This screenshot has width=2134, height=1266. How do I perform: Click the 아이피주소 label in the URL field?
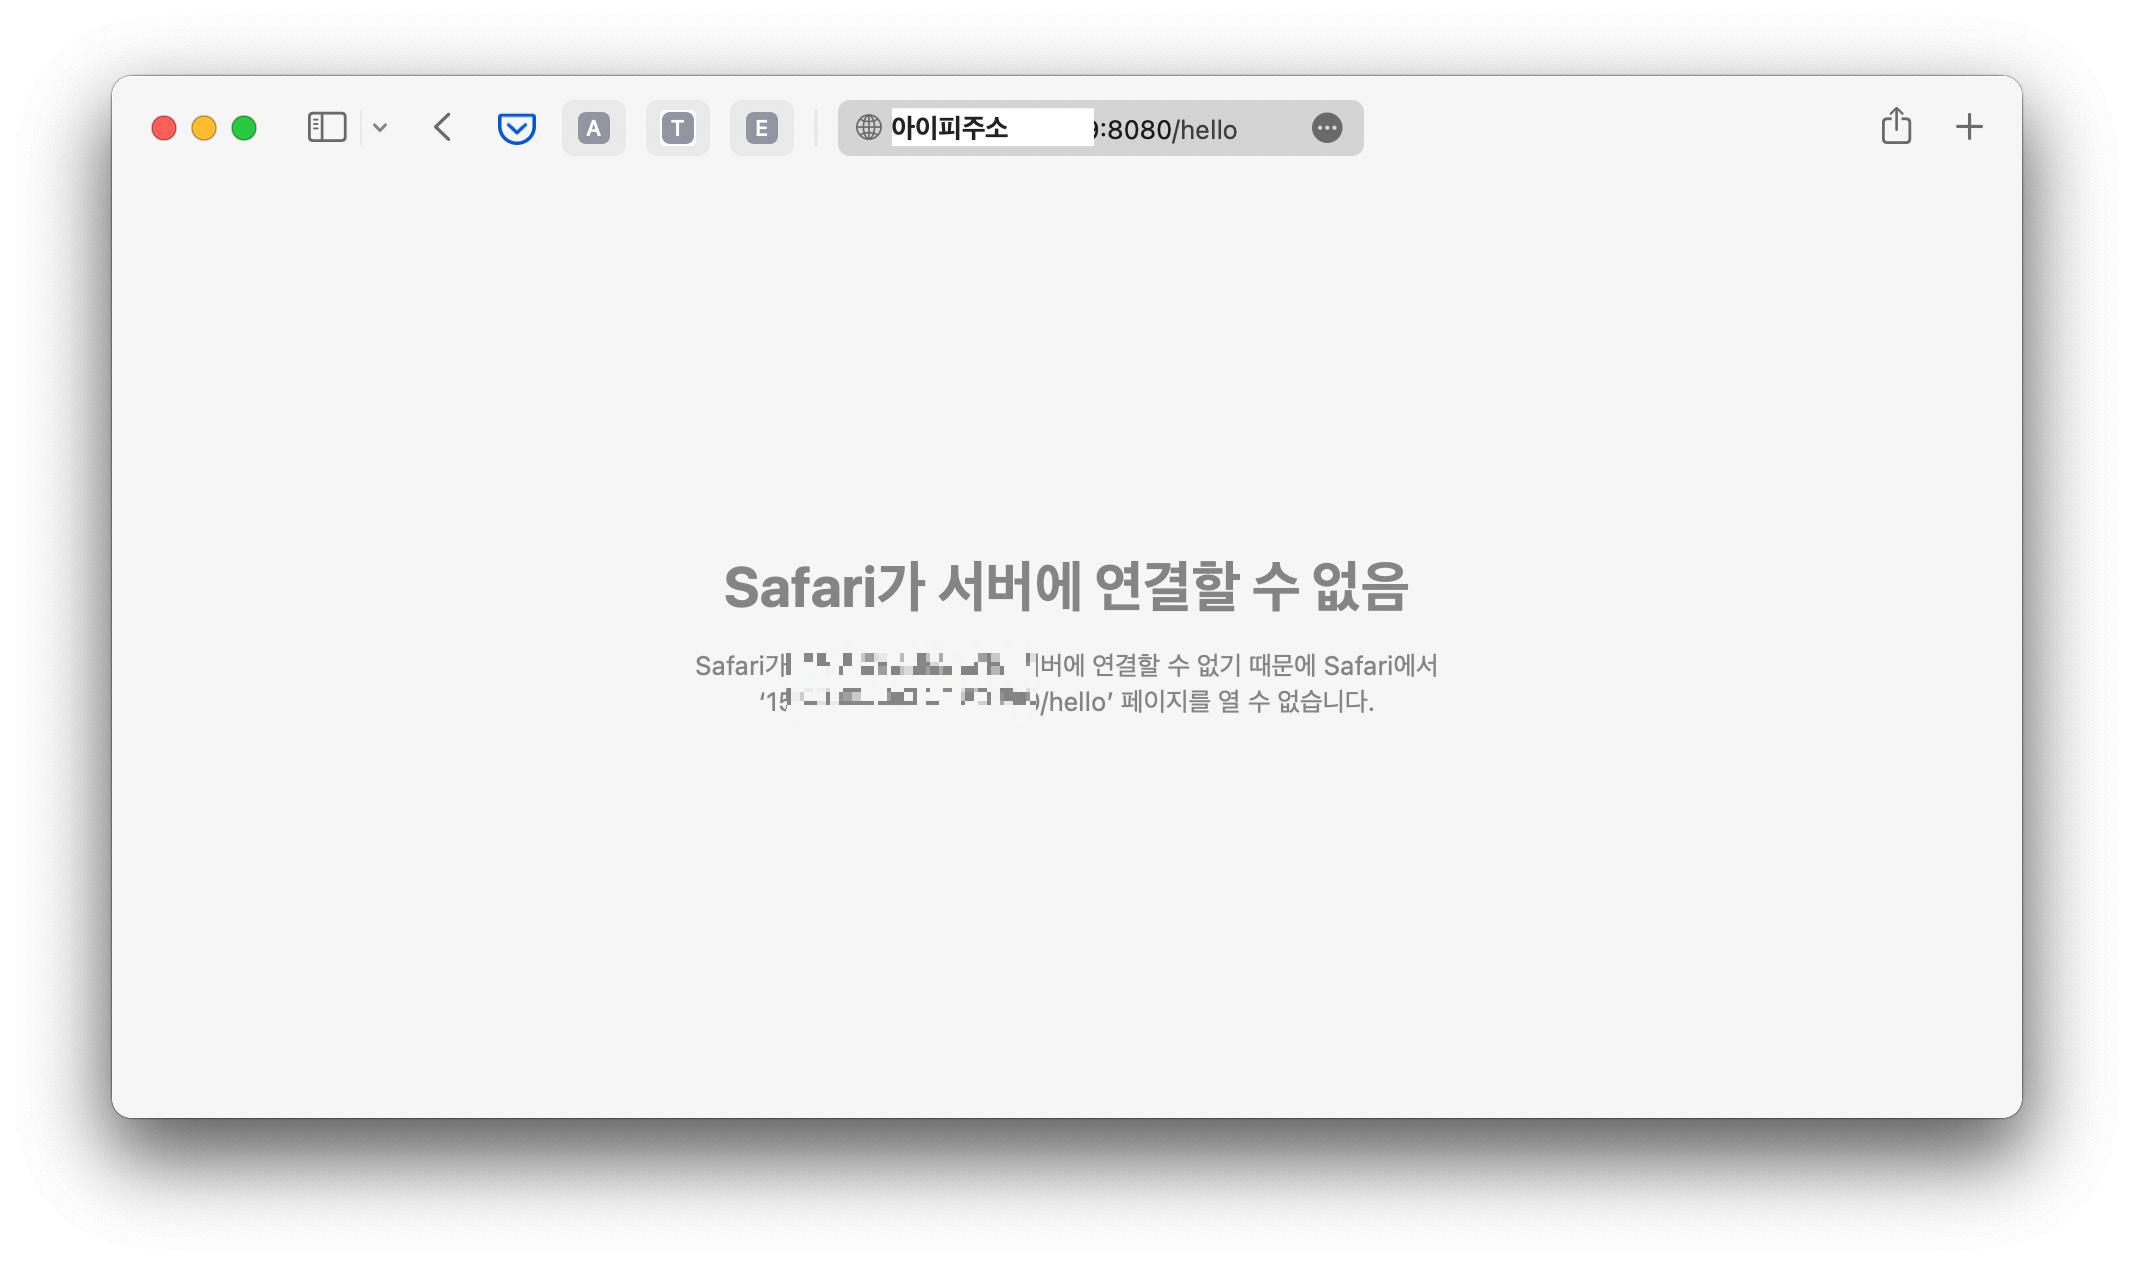(x=950, y=128)
